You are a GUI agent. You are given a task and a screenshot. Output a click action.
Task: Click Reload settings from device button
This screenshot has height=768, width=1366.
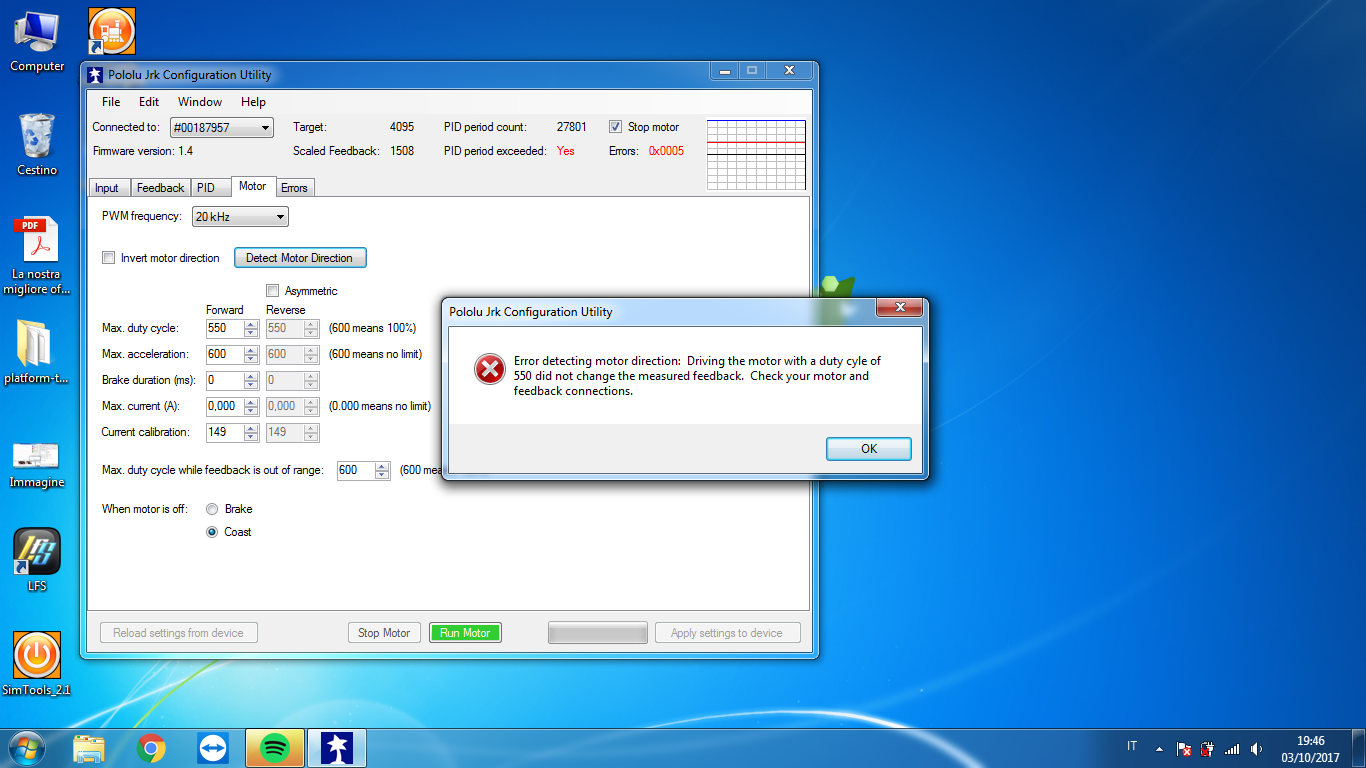pyautogui.click(x=178, y=633)
